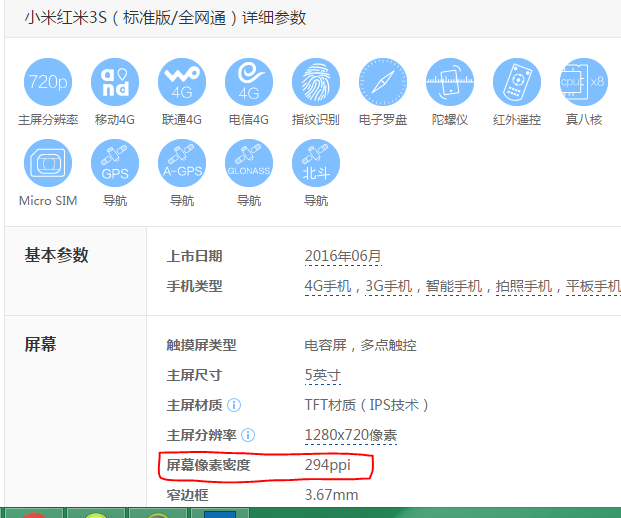Click the 真八核 label
Image resolution: width=621 pixels, height=518 pixels.
[584, 120]
